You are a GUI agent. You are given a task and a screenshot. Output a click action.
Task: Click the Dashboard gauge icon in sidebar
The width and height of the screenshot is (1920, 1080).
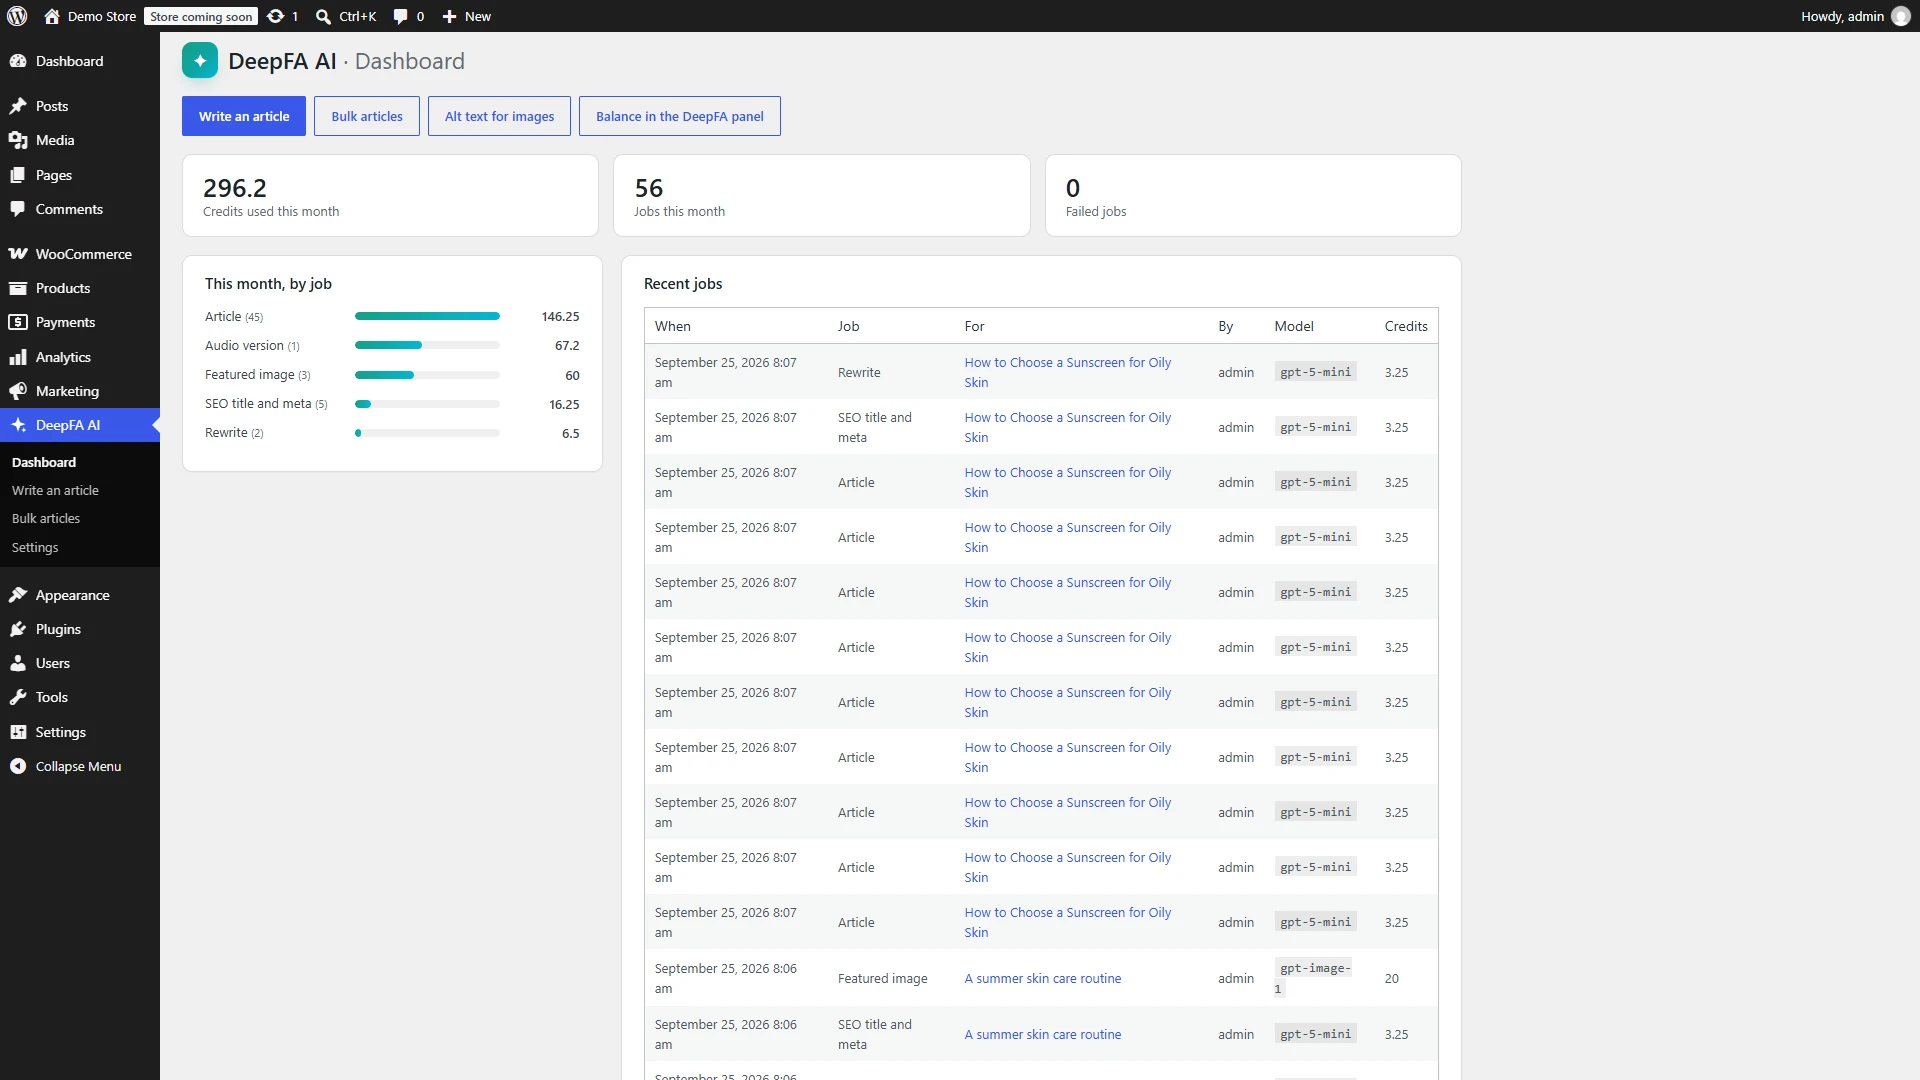click(18, 61)
